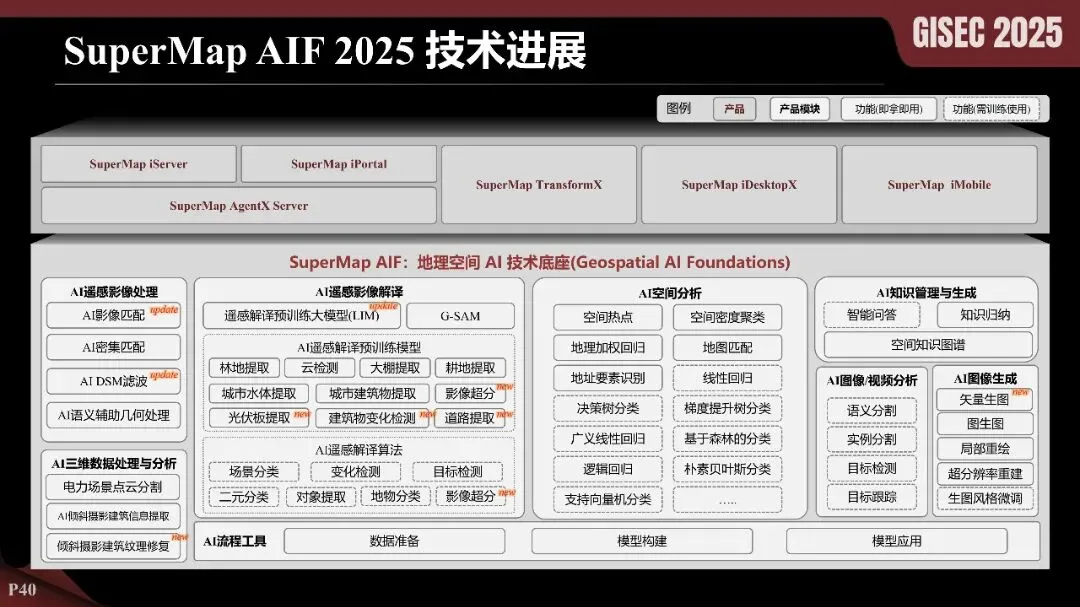Select the AI影像匹配 module box
This screenshot has height=607, width=1080.
[114, 316]
